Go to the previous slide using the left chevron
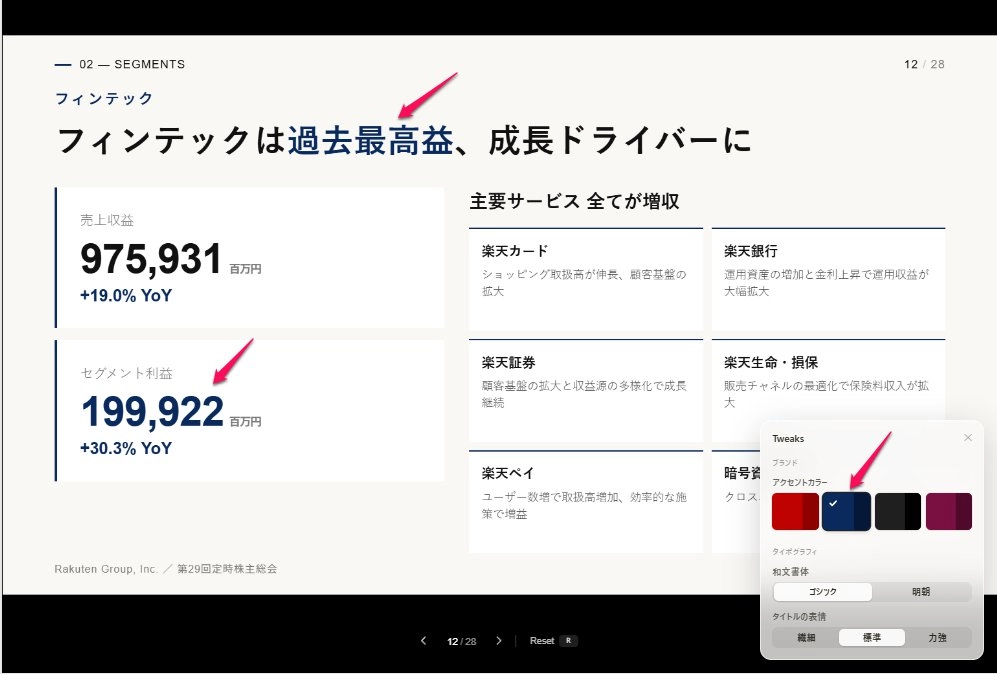Image resolution: width=997 pixels, height=674 pixels. click(x=423, y=641)
